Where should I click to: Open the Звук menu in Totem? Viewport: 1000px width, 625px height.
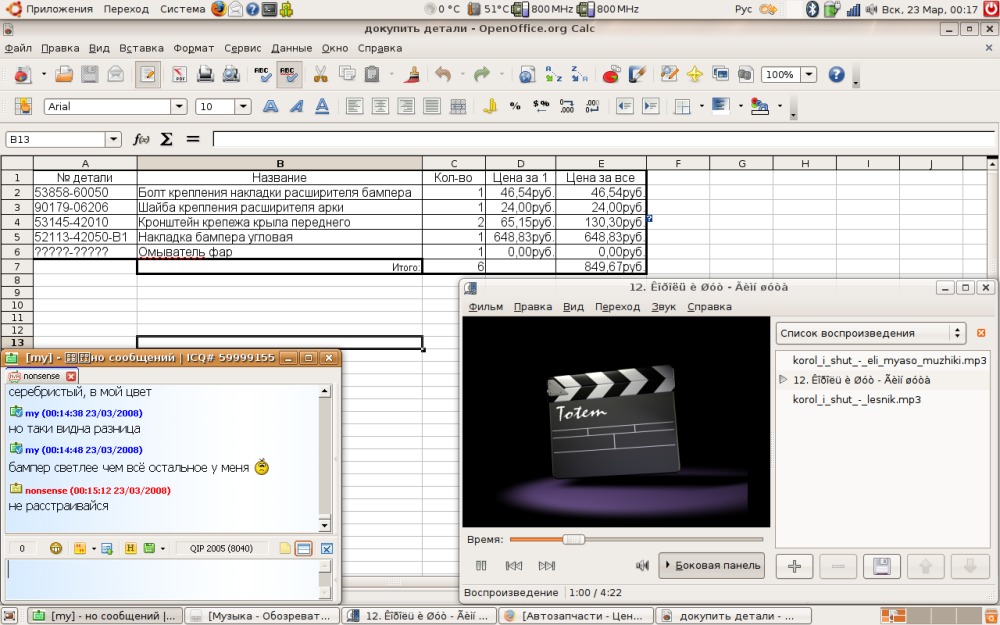[x=663, y=307]
